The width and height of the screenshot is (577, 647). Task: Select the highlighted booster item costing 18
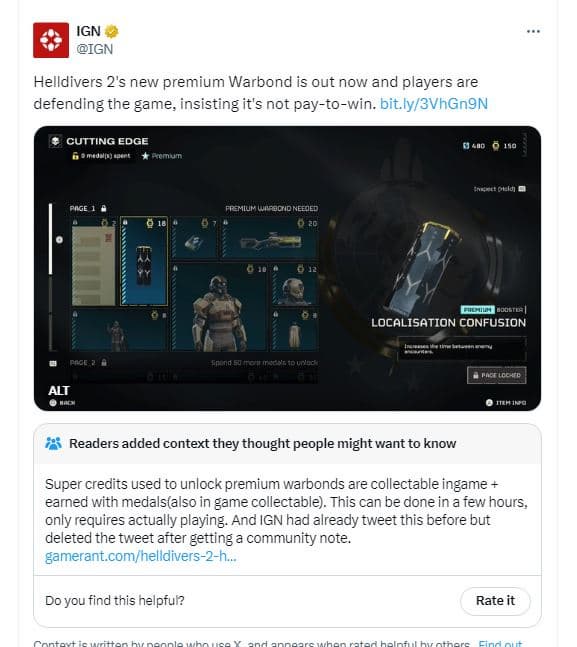pos(144,261)
